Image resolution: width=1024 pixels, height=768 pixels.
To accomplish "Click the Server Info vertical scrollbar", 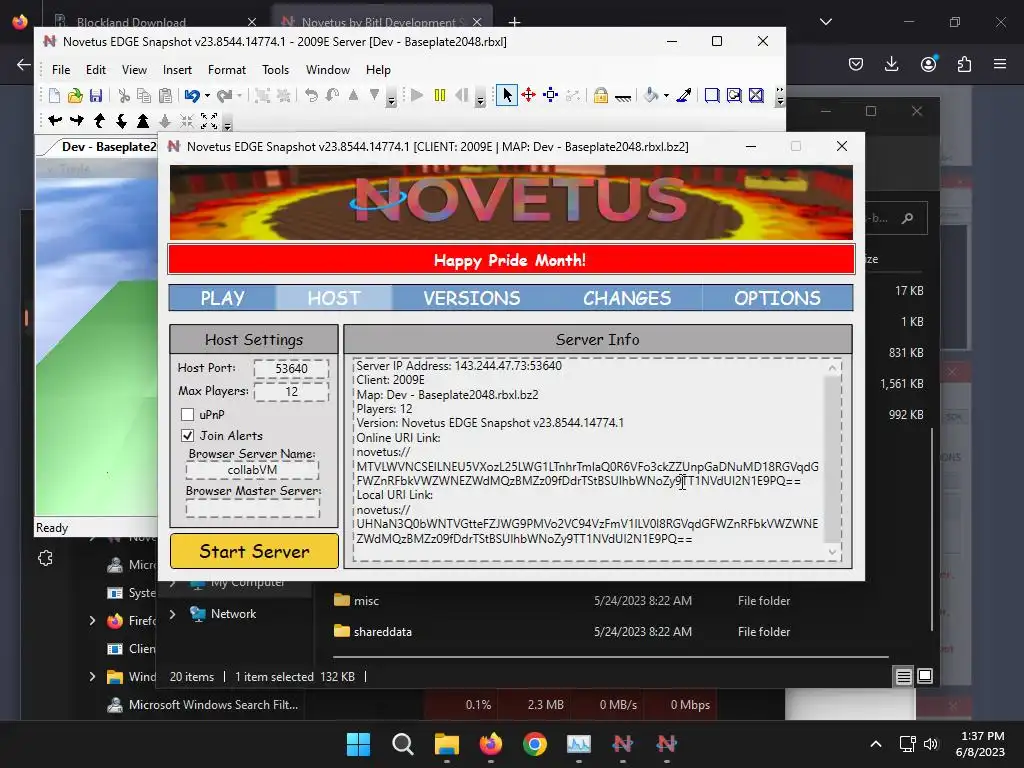I will coord(832,459).
